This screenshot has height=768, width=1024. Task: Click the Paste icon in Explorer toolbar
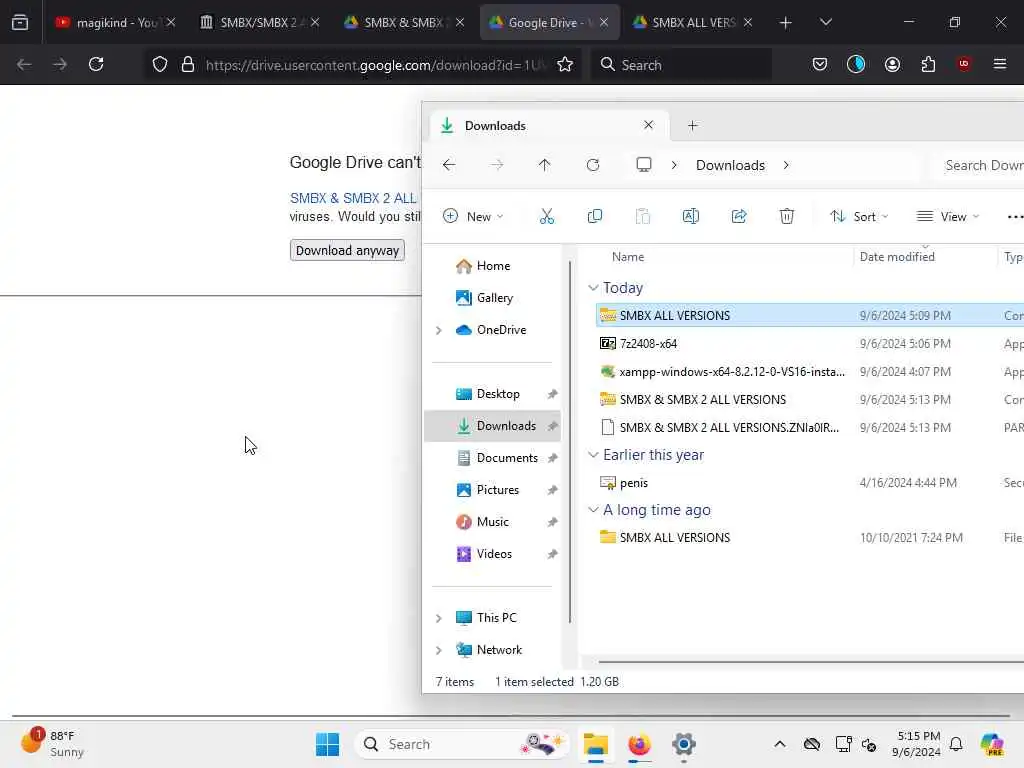pyautogui.click(x=643, y=216)
